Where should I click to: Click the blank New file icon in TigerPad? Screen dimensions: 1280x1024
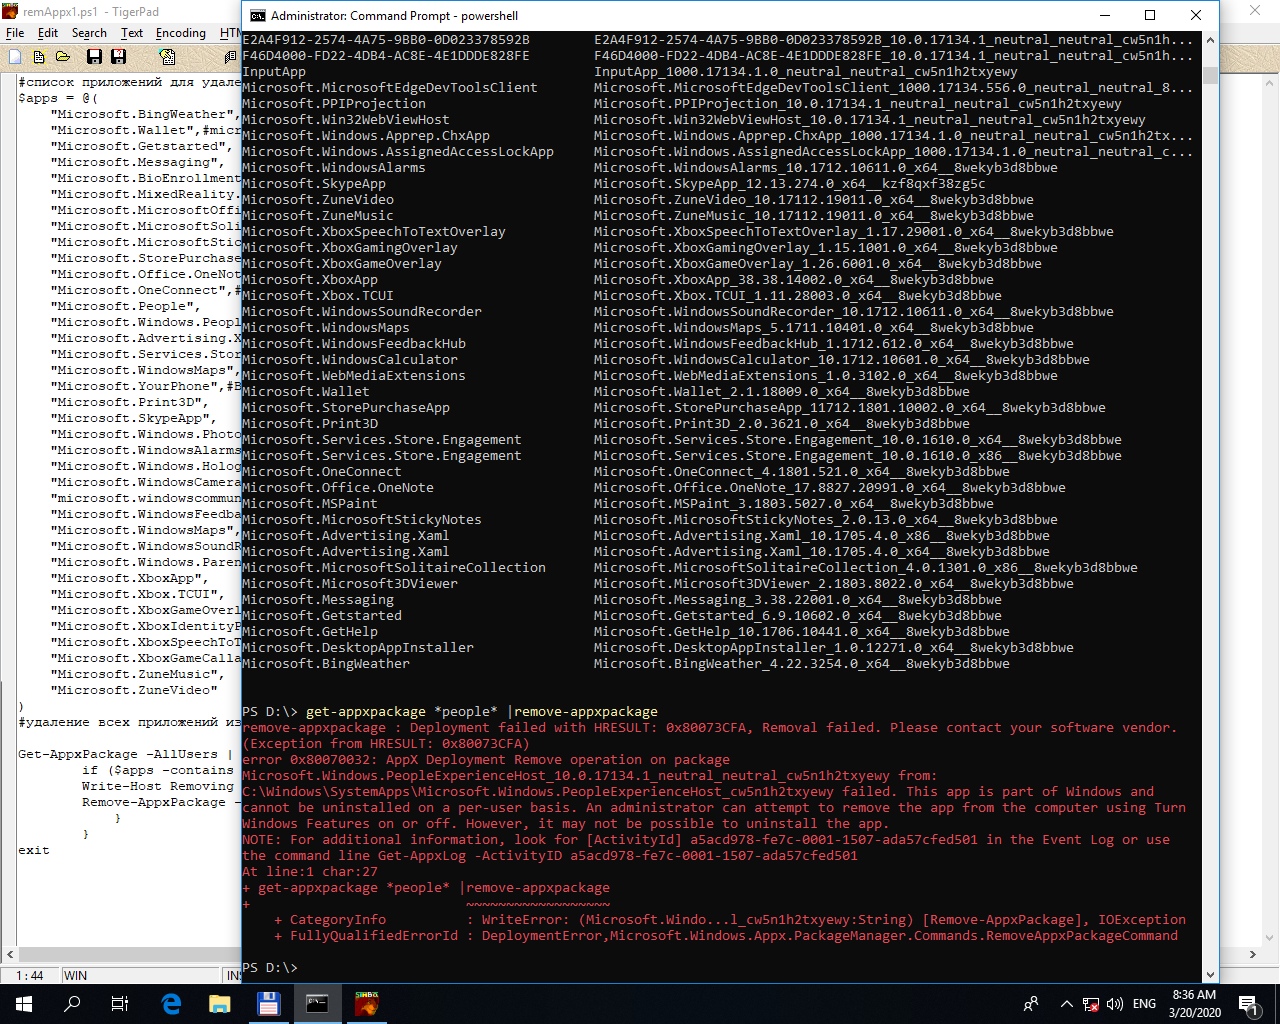pyautogui.click(x=17, y=57)
